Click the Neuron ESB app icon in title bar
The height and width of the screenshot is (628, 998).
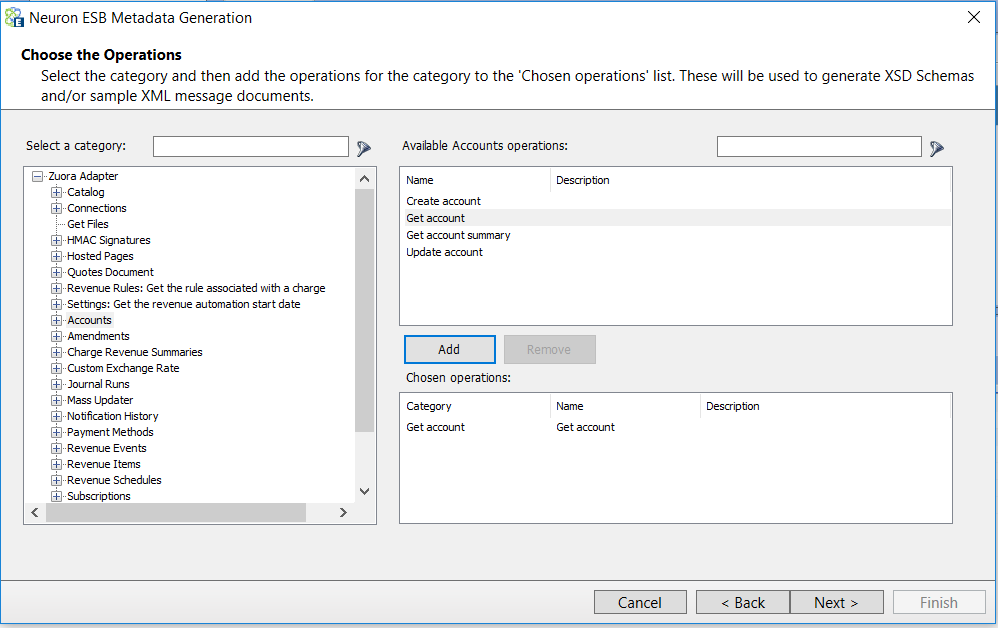(14, 18)
